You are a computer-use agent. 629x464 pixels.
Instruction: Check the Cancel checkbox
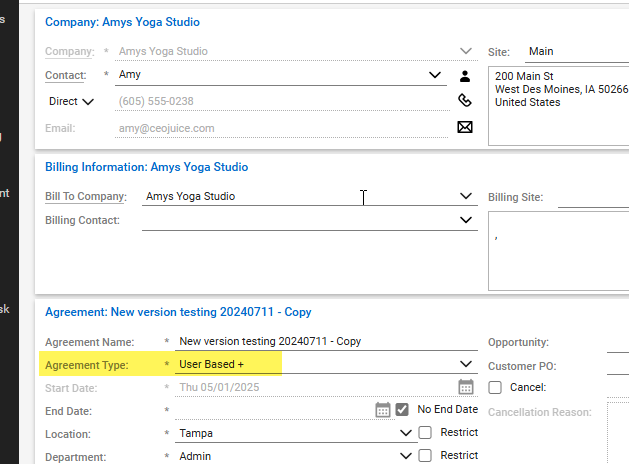(495, 387)
